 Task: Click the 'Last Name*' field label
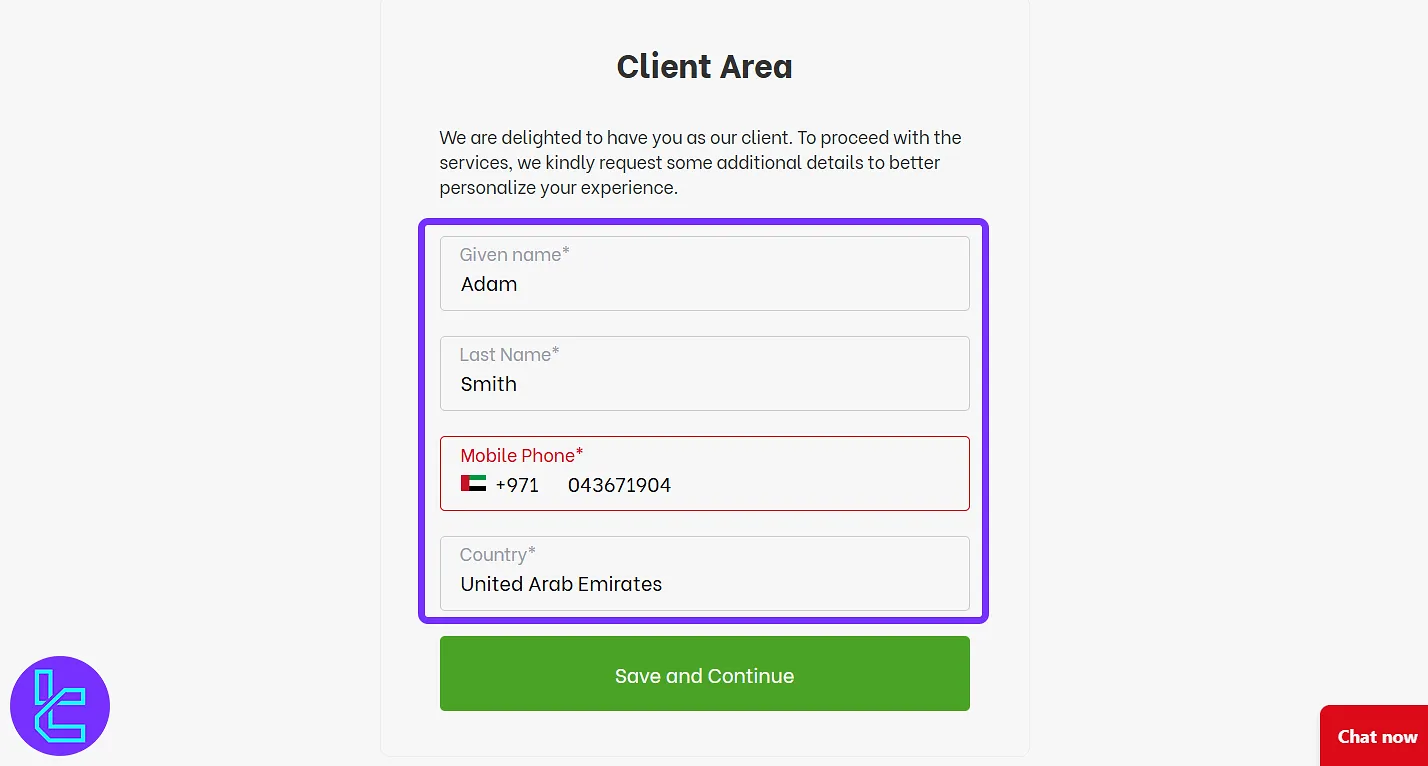(509, 354)
